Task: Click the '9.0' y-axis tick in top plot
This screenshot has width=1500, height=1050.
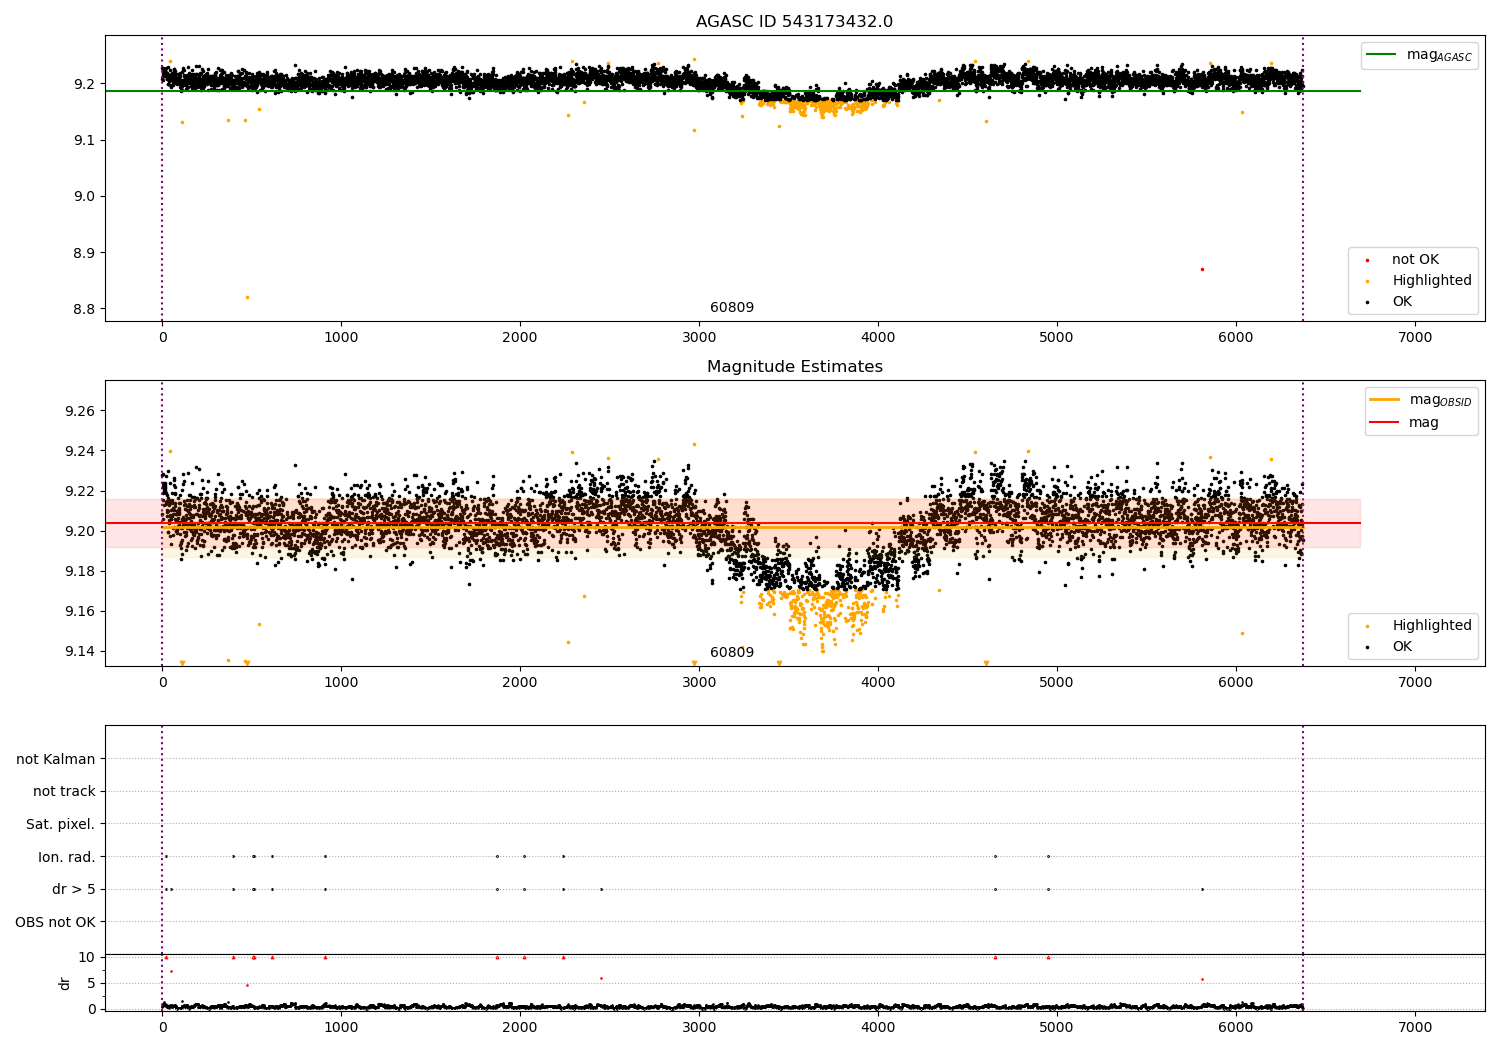Action: (85, 196)
